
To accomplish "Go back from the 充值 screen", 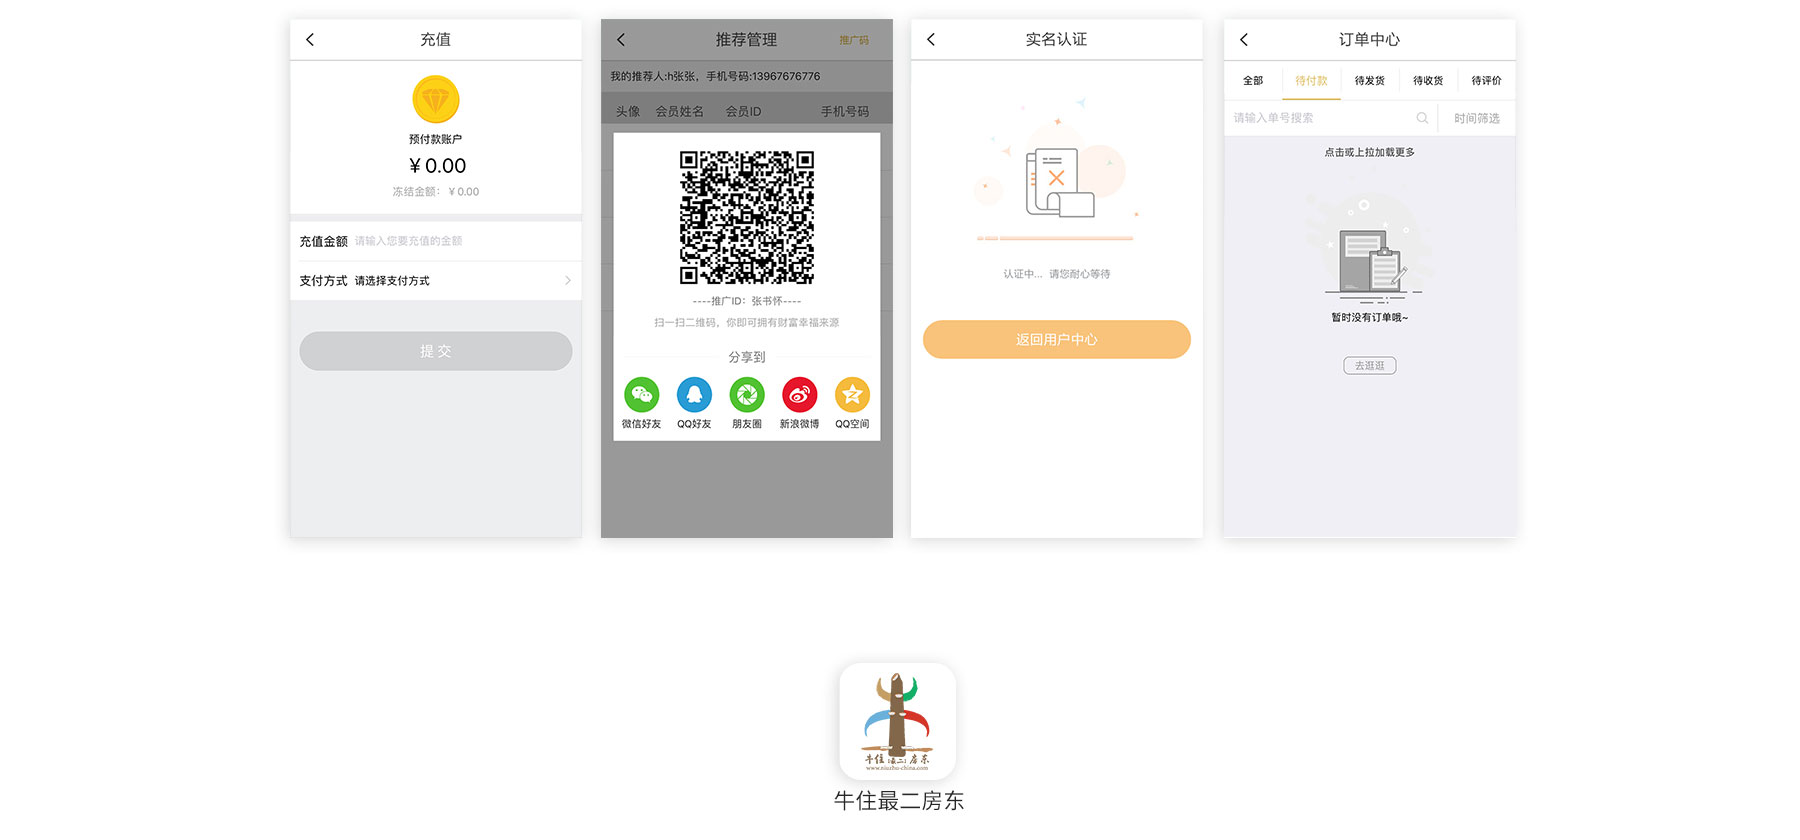I will (x=310, y=40).
